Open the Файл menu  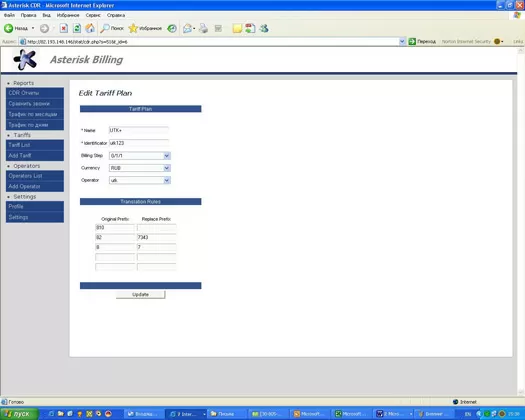point(9,15)
